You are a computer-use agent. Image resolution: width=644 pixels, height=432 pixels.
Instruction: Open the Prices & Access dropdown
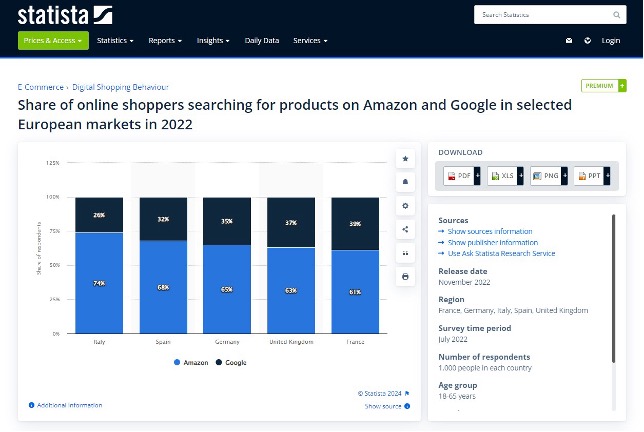[x=53, y=41]
